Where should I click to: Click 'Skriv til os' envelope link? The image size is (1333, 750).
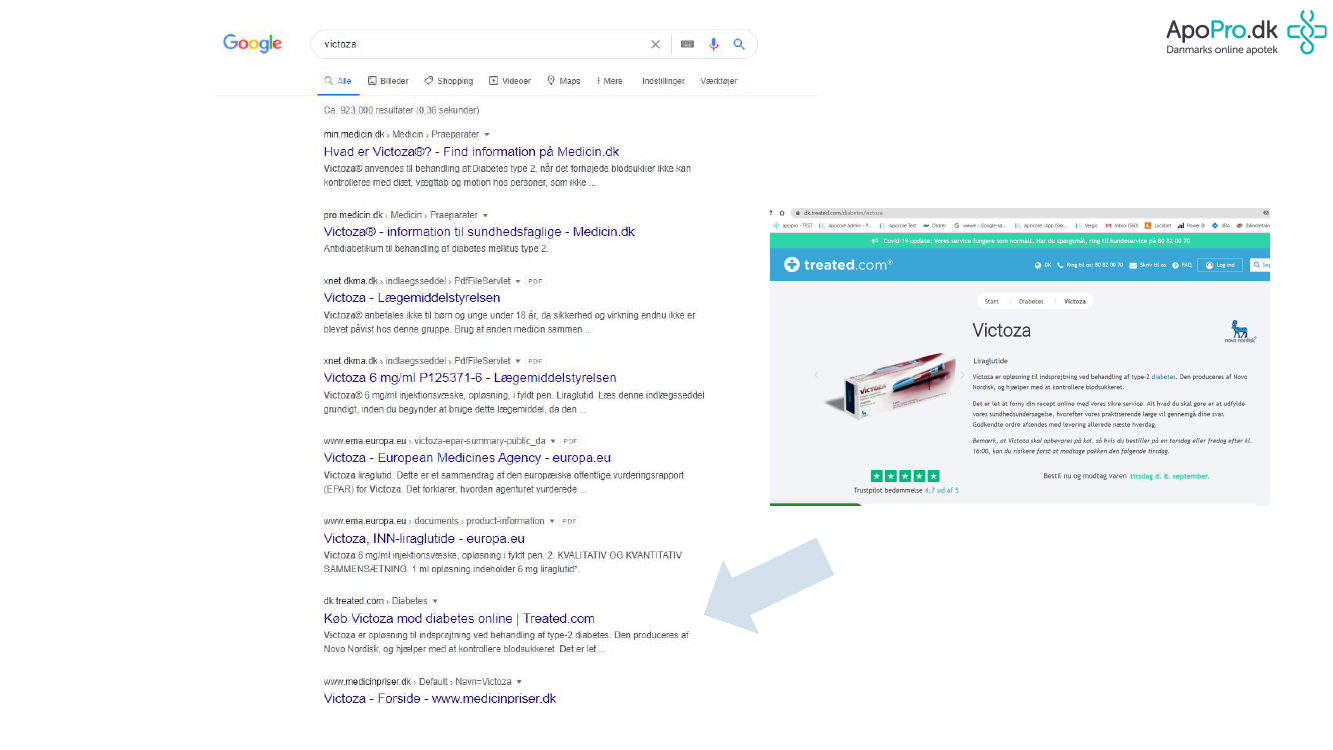pos(1147,265)
